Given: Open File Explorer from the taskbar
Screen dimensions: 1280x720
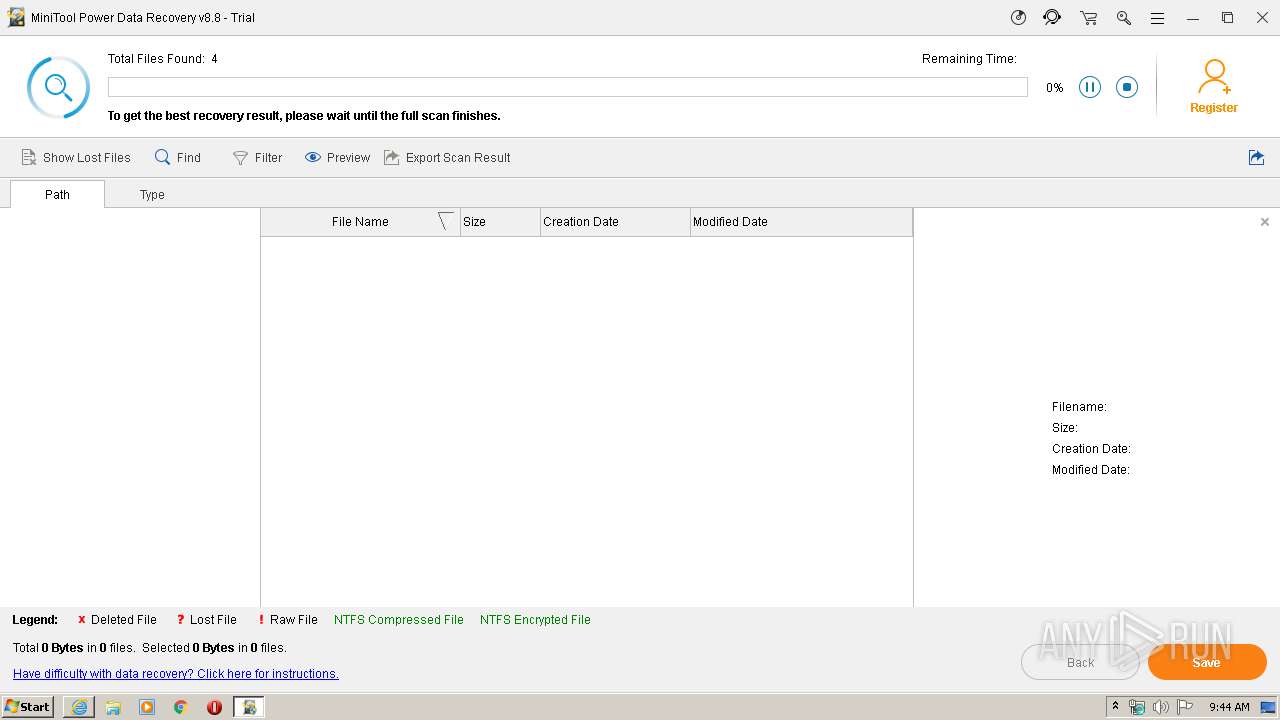Looking at the screenshot, I should [x=113, y=707].
